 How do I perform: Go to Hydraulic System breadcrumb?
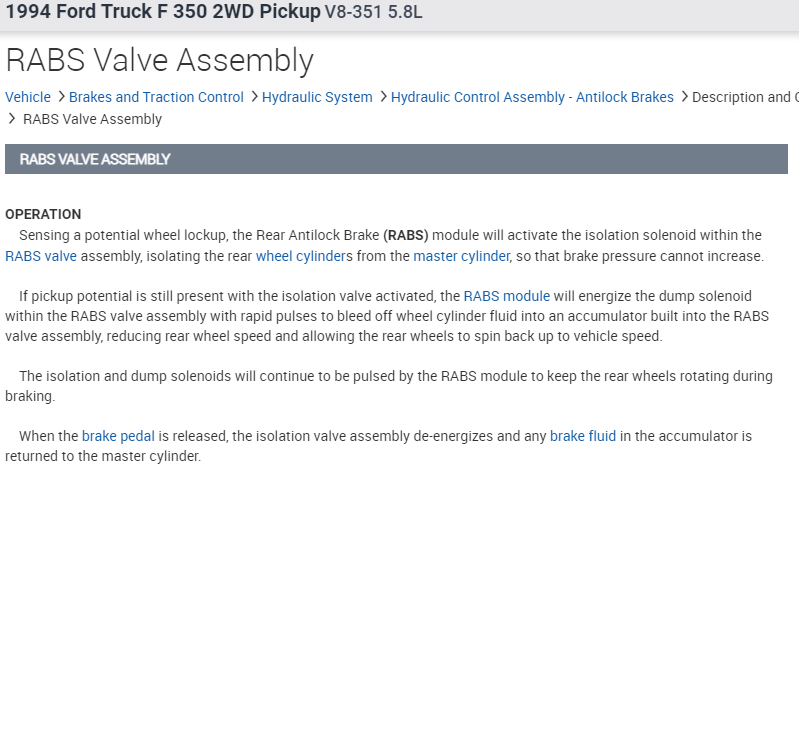click(317, 97)
